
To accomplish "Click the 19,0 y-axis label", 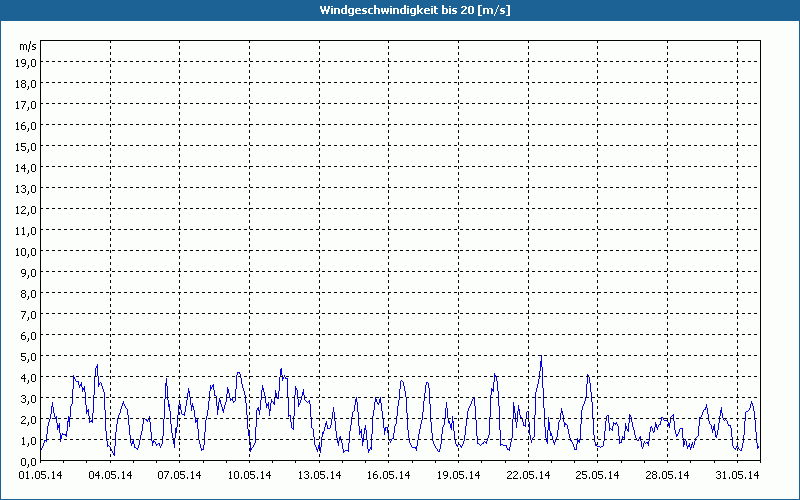I will tap(26, 63).
